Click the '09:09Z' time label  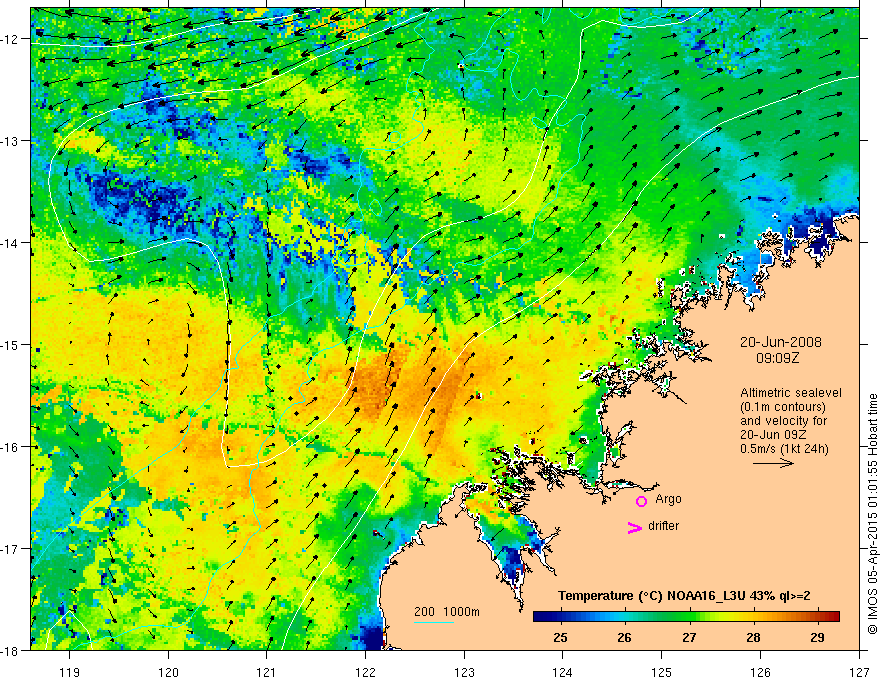coord(777,358)
